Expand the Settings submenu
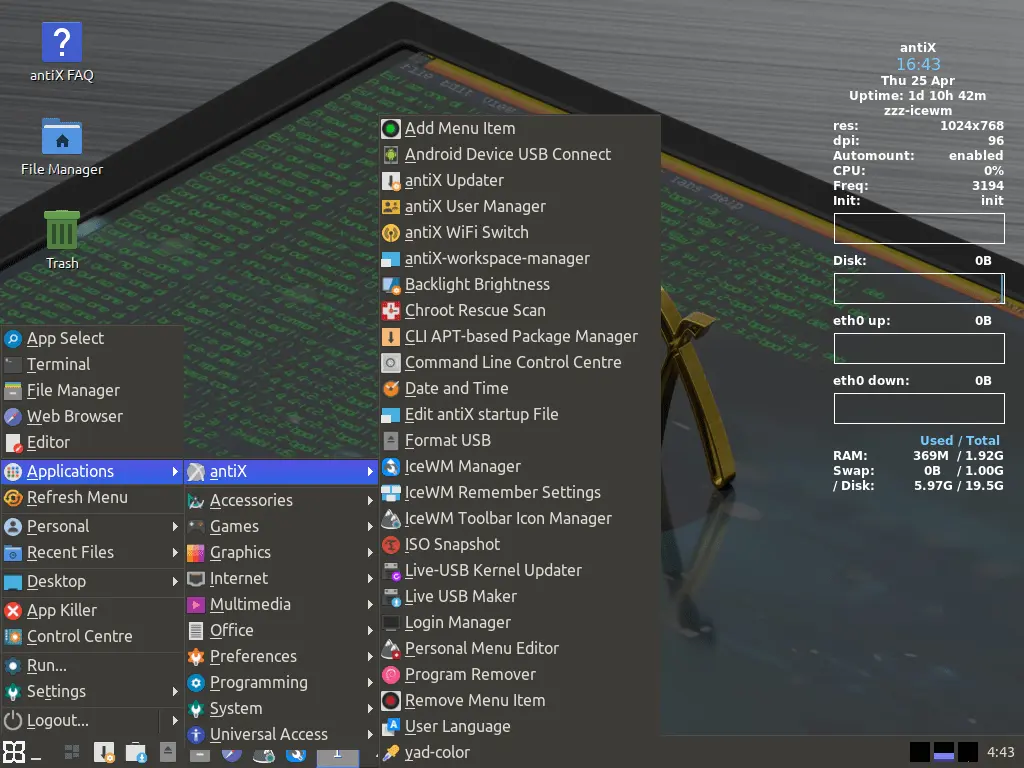1024x768 pixels. tap(91, 692)
